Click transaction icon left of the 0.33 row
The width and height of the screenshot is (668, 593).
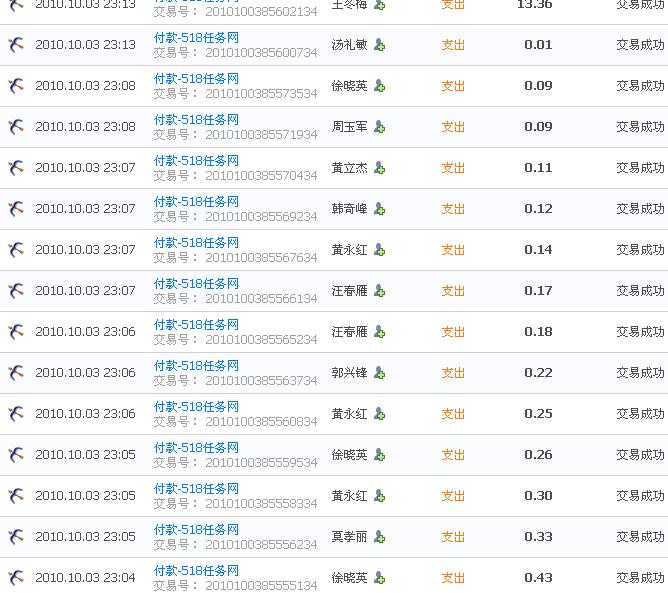click(x=16, y=537)
